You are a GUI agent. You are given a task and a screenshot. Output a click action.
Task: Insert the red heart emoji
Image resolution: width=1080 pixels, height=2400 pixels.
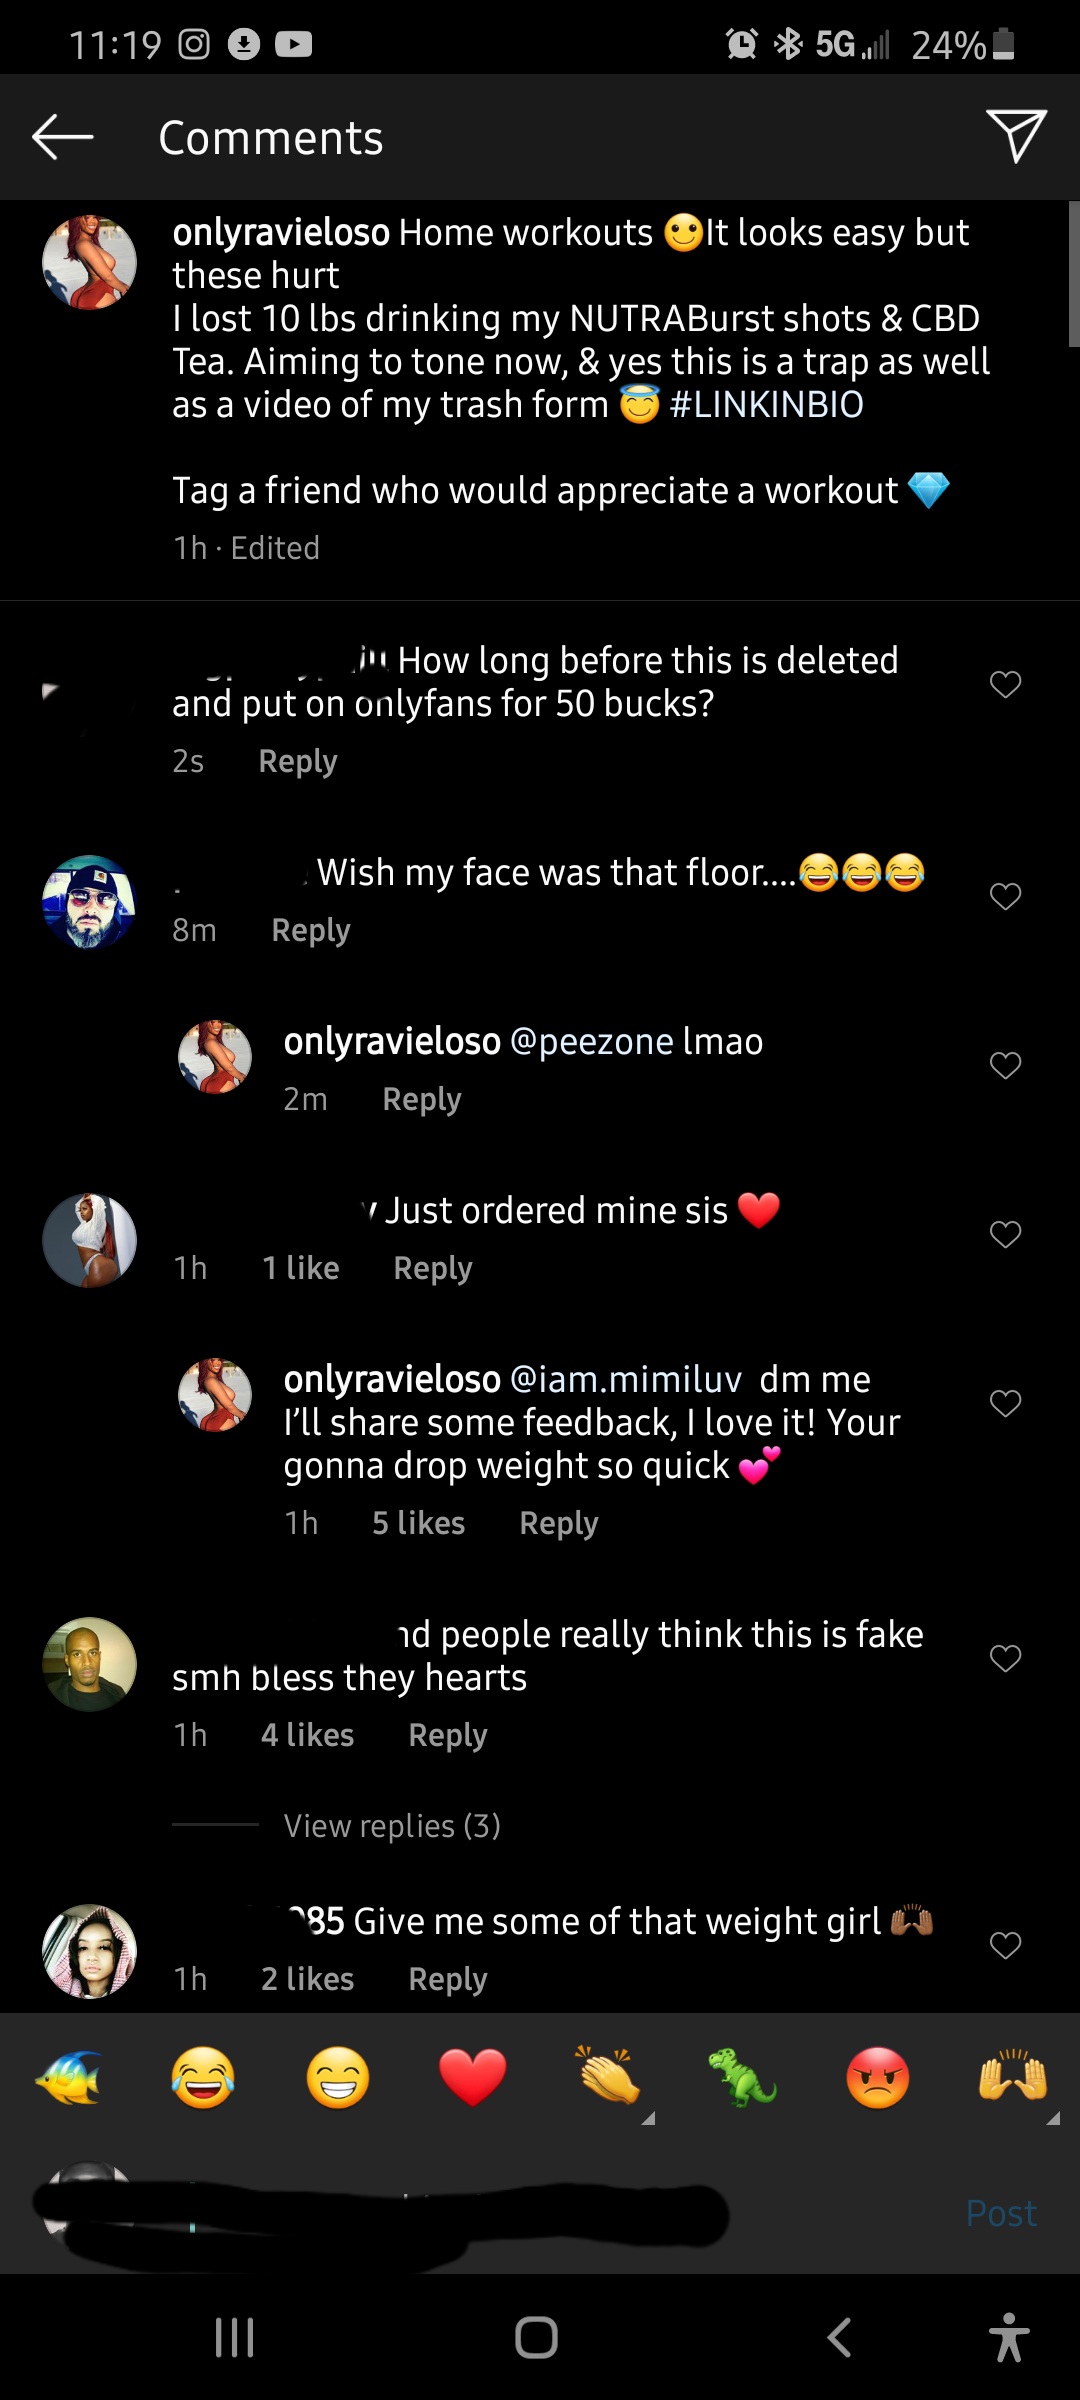tap(473, 2077)
